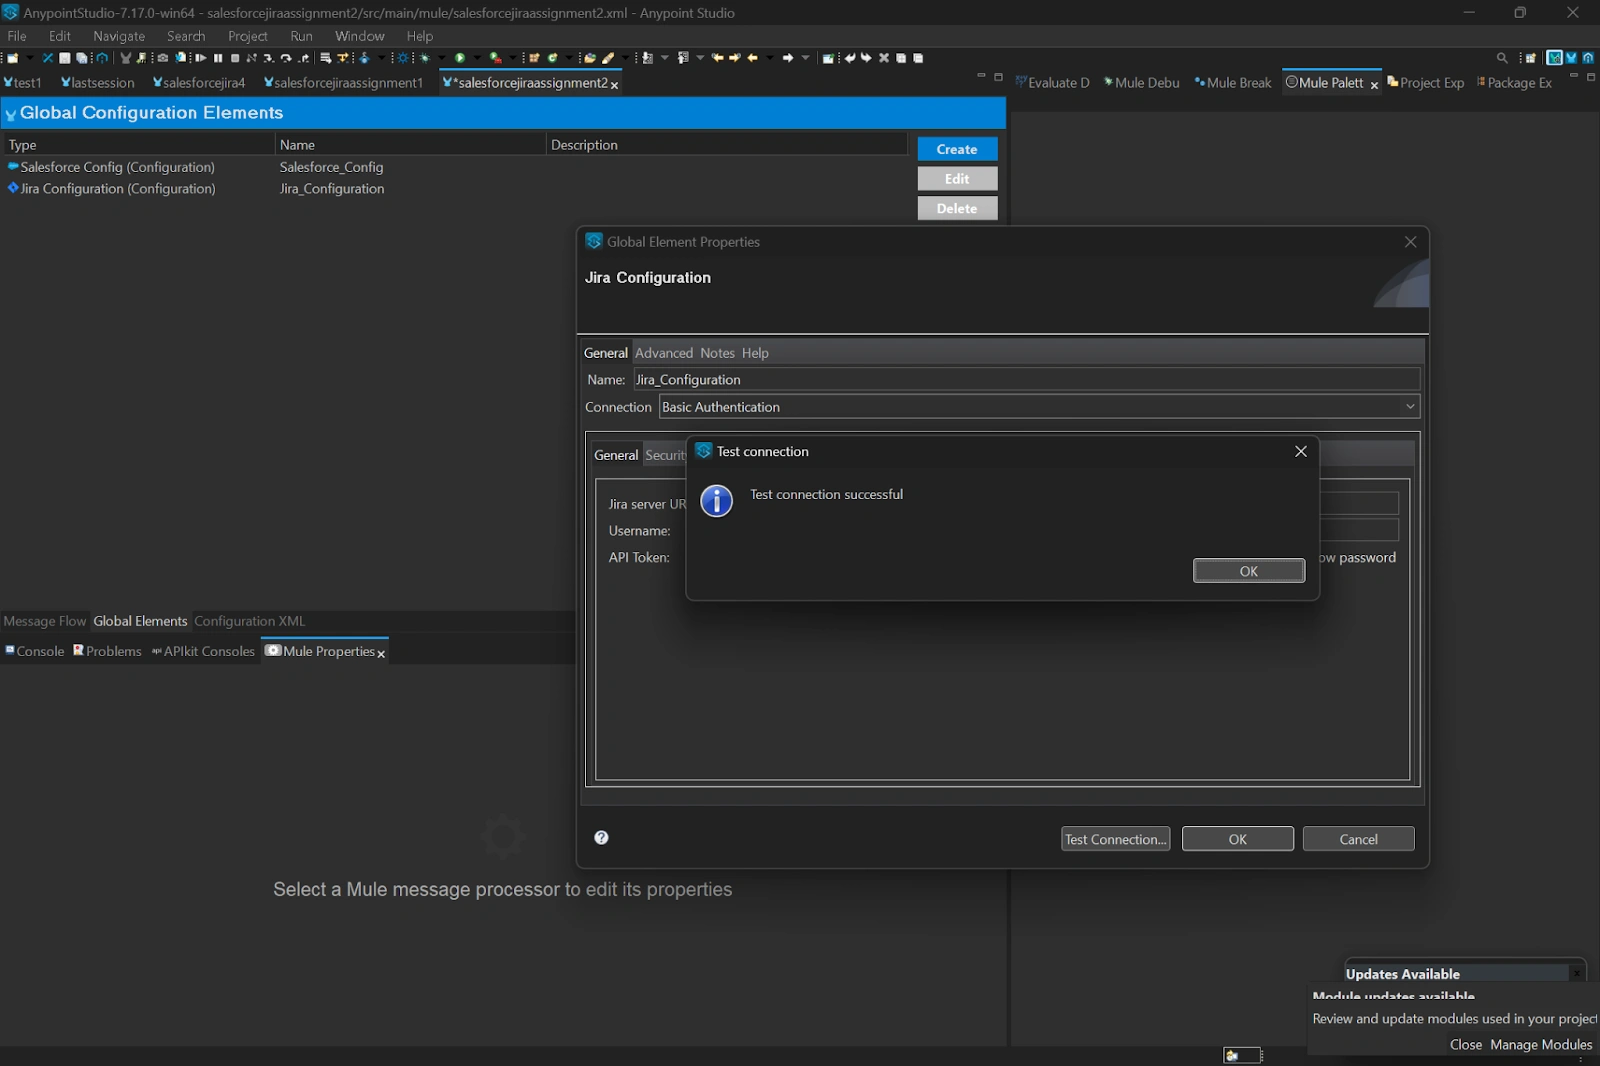The image size is (1600, 1066).
Task: Click the help question mark icon in the dialog
Action: click(601, 838)
